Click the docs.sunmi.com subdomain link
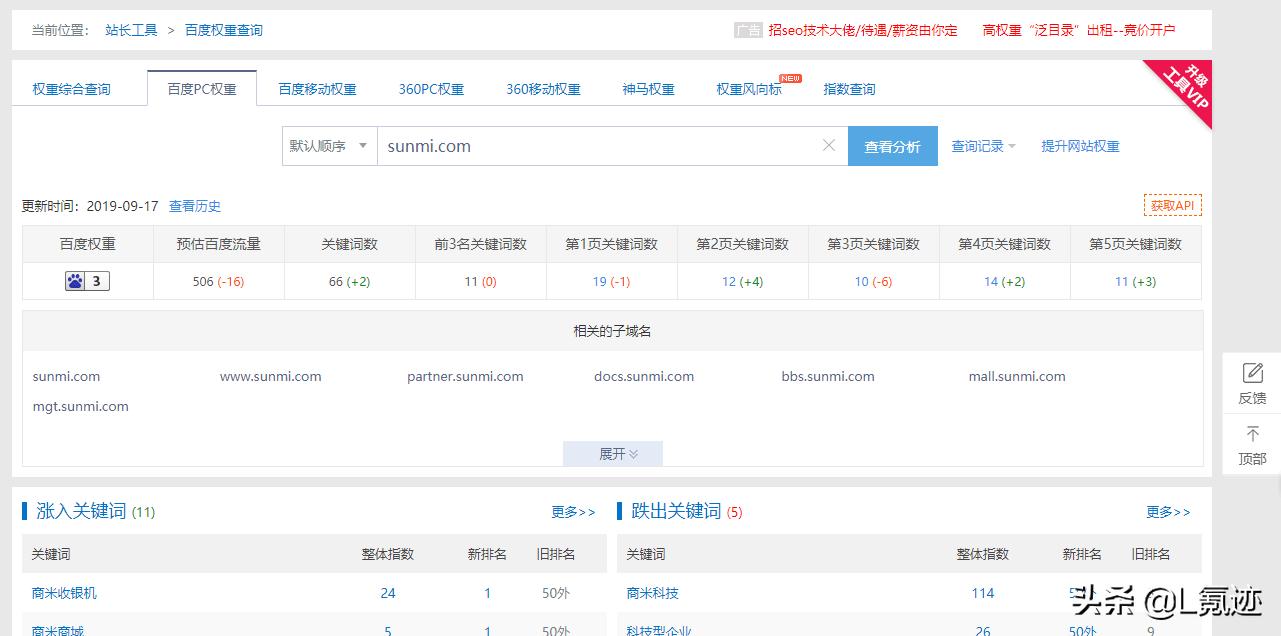 tap(643, 376)
